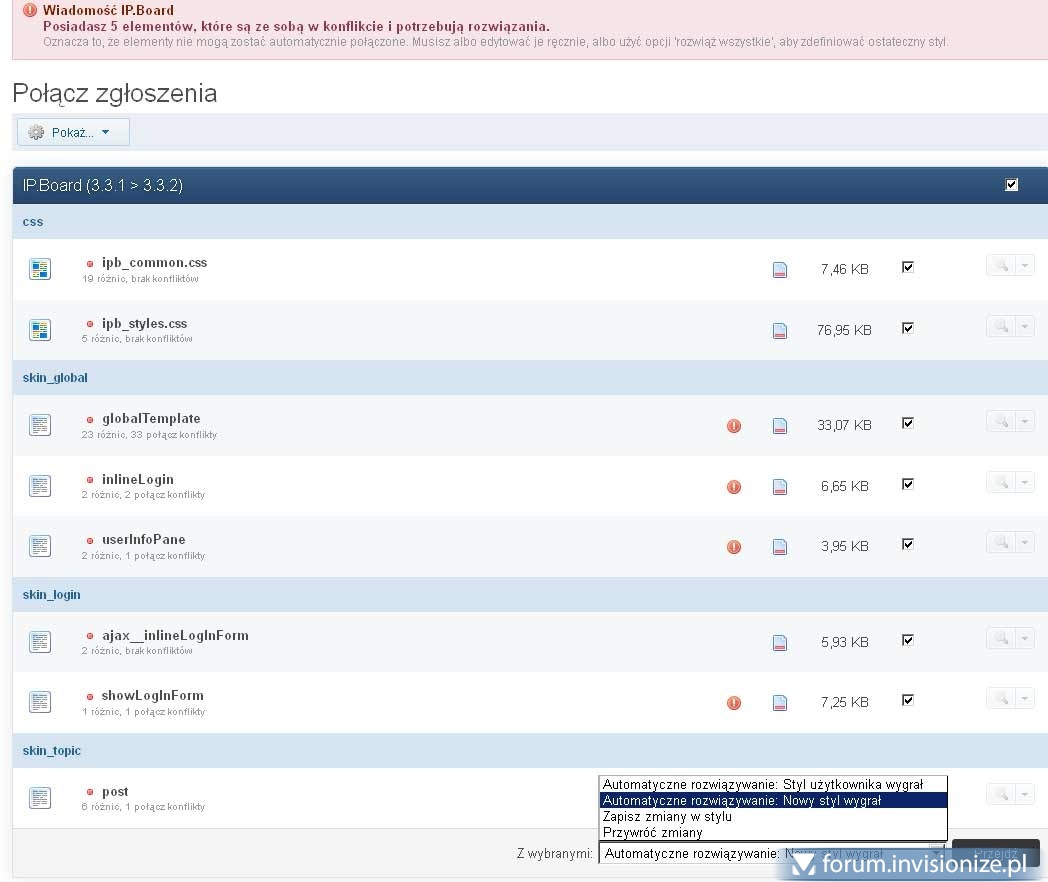
Task: Click the red conflict icon for showLogInForm
Action: tap(734, 703)
